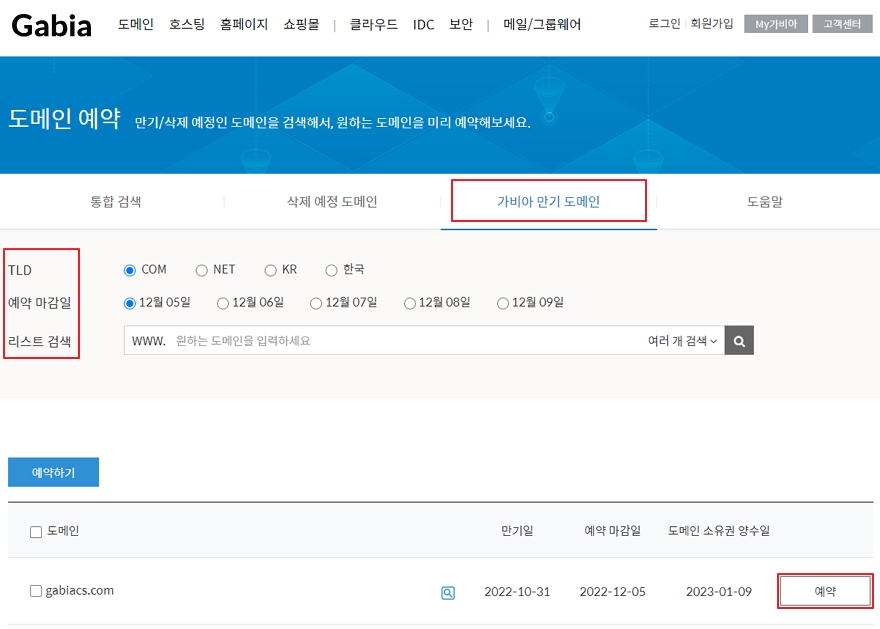Open the 호스팅 menu
Image resolution: width=880 pixels, height=629 pixels.
pos(187,24)
